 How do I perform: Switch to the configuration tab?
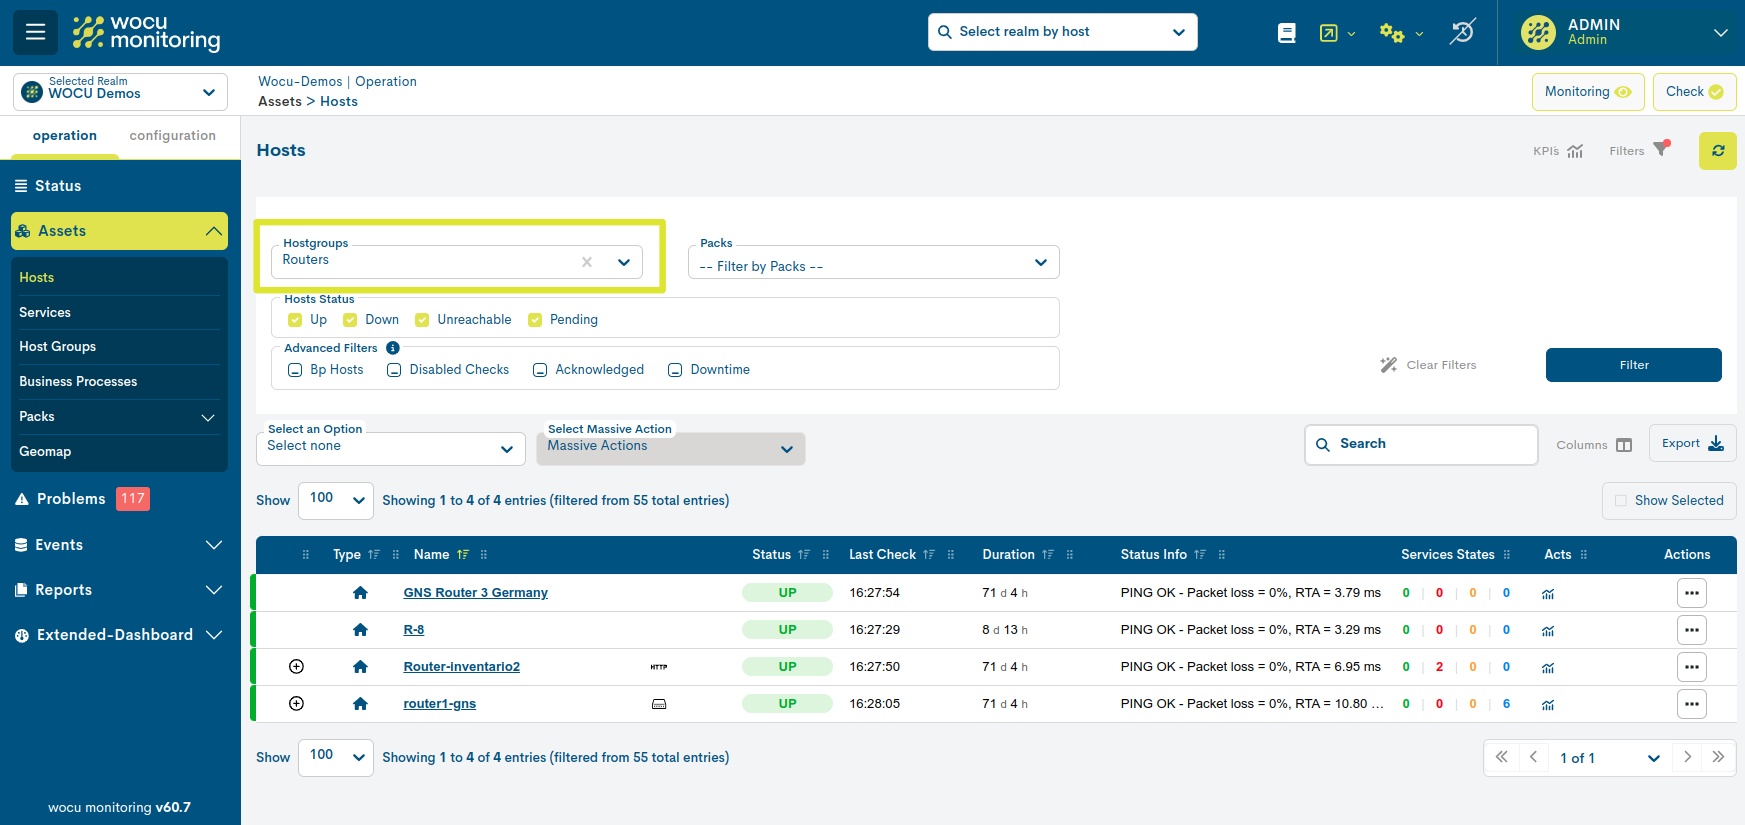(x=172, y=136)
